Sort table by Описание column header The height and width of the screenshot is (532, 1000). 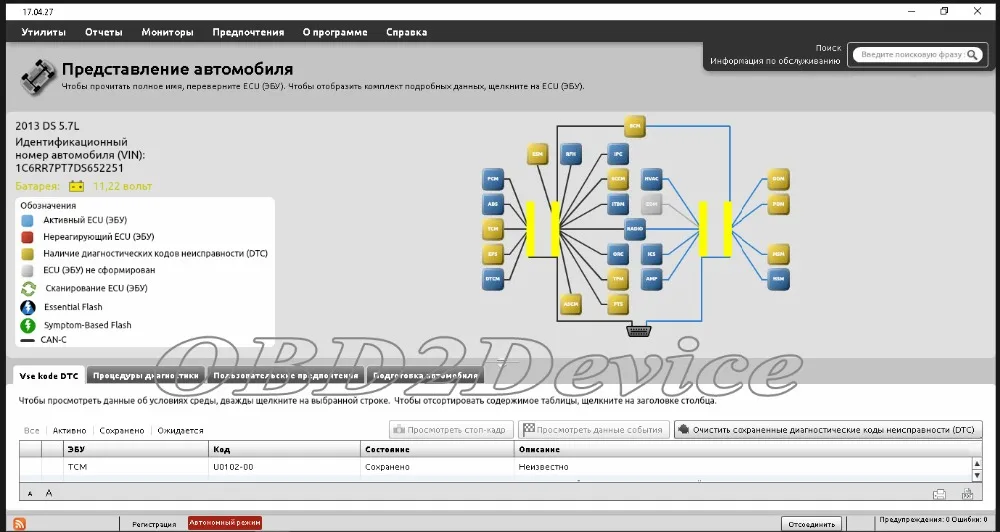coord(747,450)
